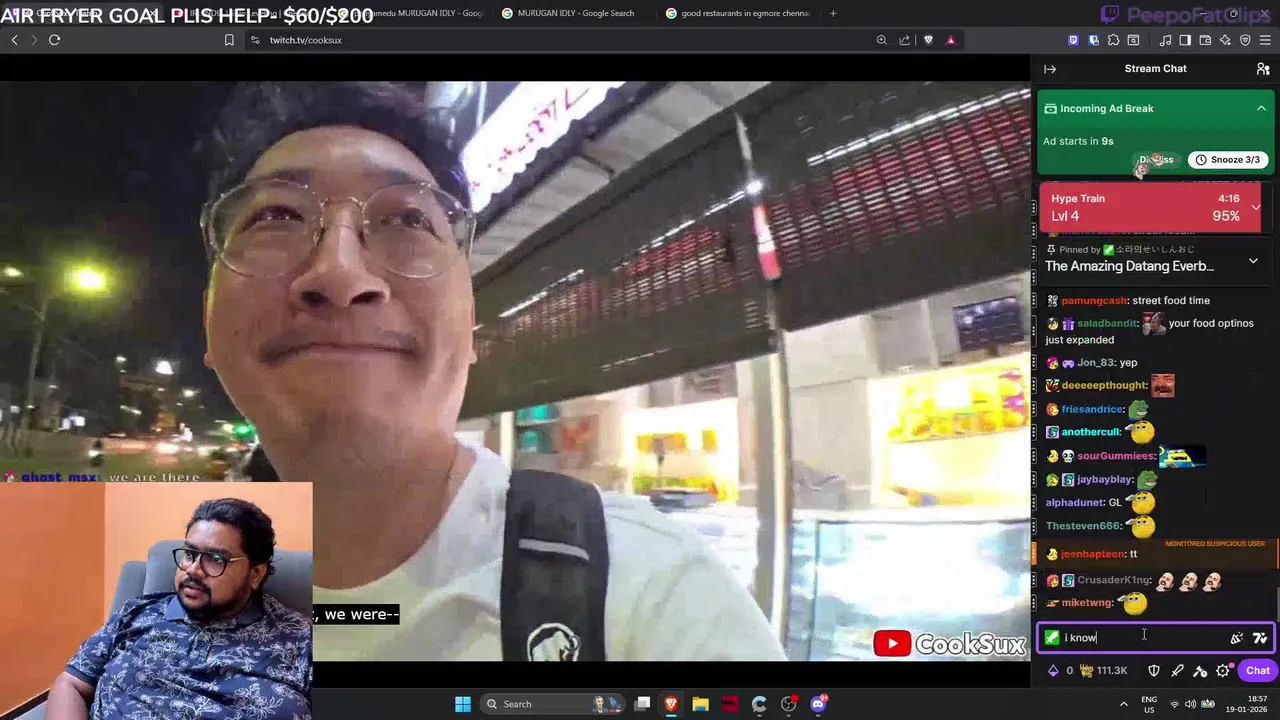
Task: Click username saladbandit in chat
Action: (1108, 323)
